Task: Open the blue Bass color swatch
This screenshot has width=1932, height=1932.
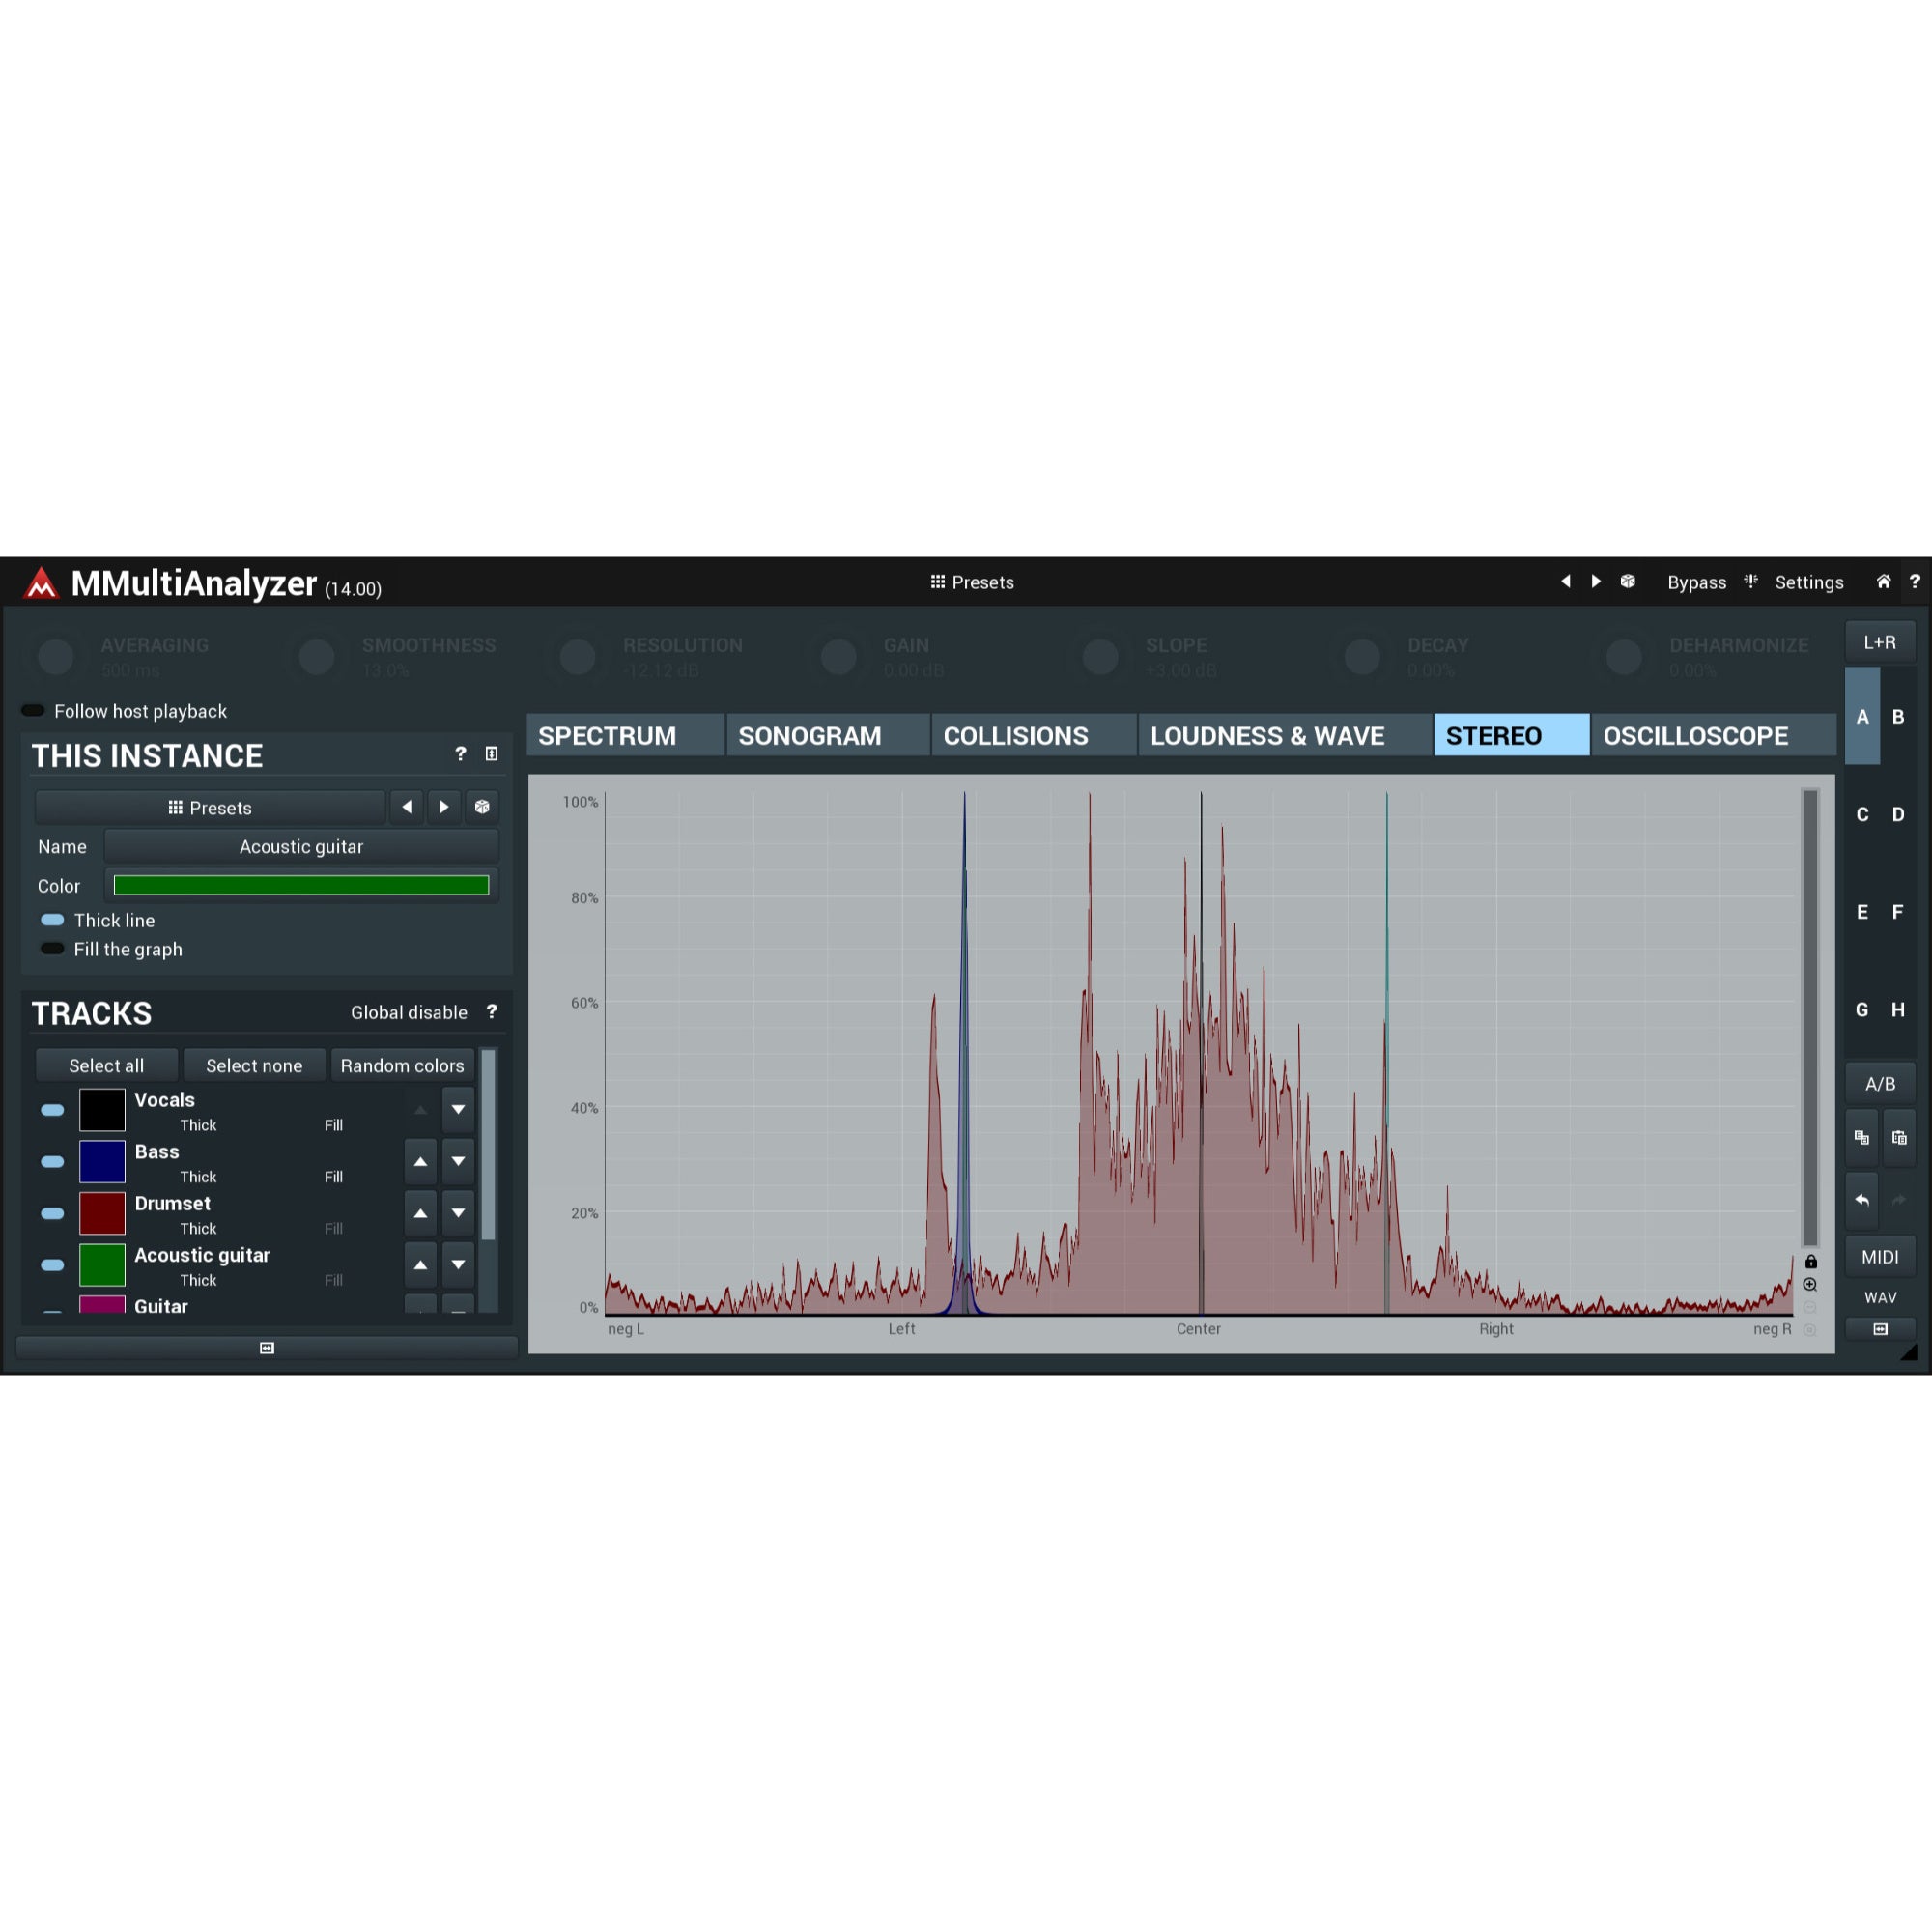Action: coord(102,1162)
